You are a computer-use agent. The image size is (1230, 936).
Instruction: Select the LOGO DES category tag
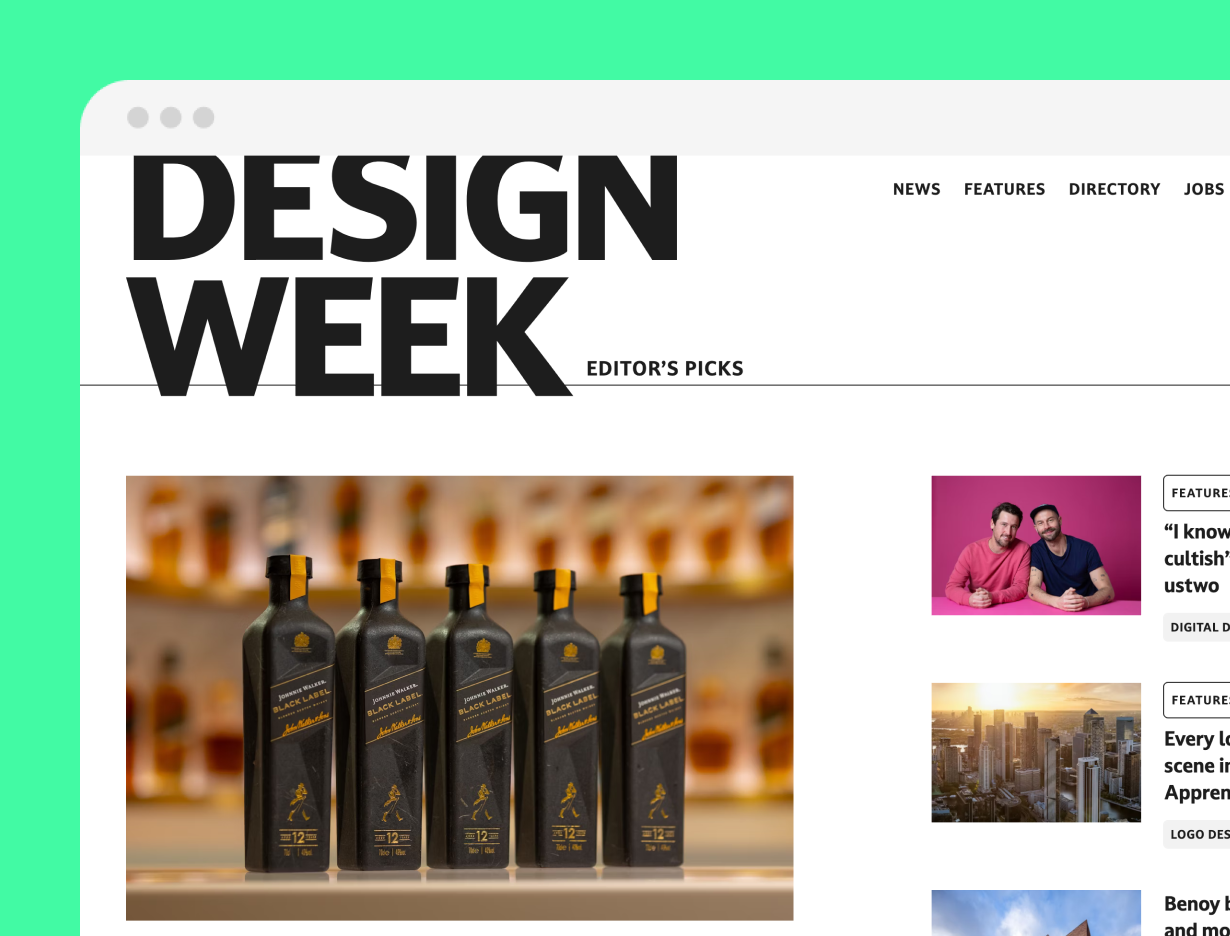point(1197,834)
